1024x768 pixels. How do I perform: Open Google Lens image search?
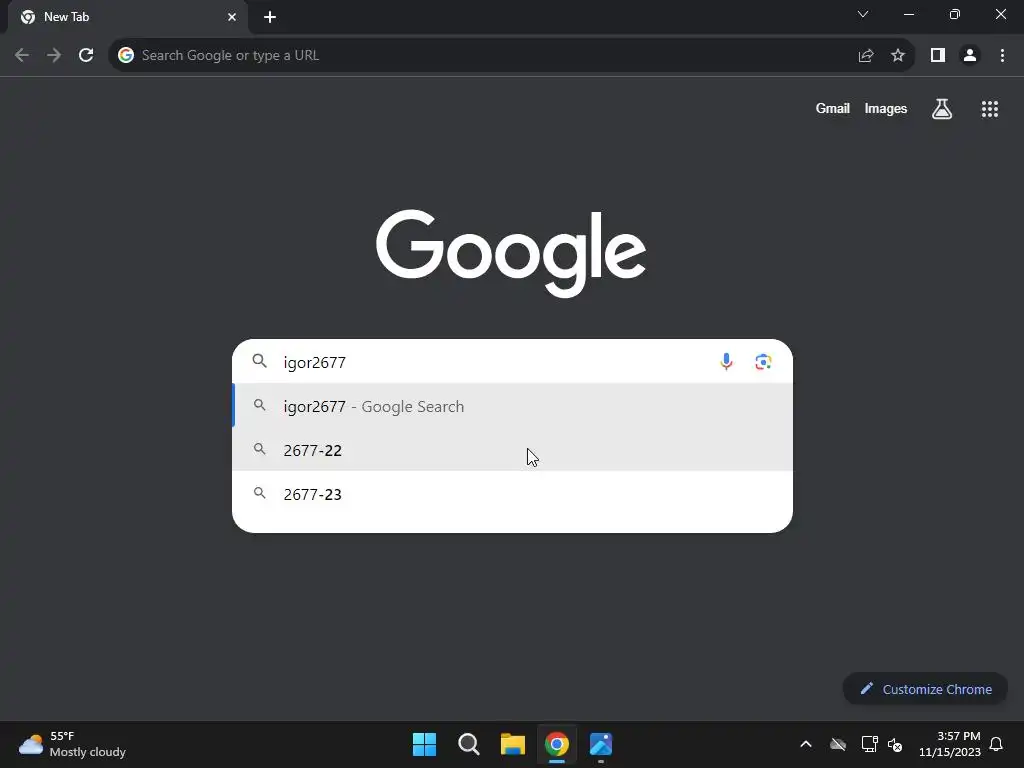click(763, 362)
